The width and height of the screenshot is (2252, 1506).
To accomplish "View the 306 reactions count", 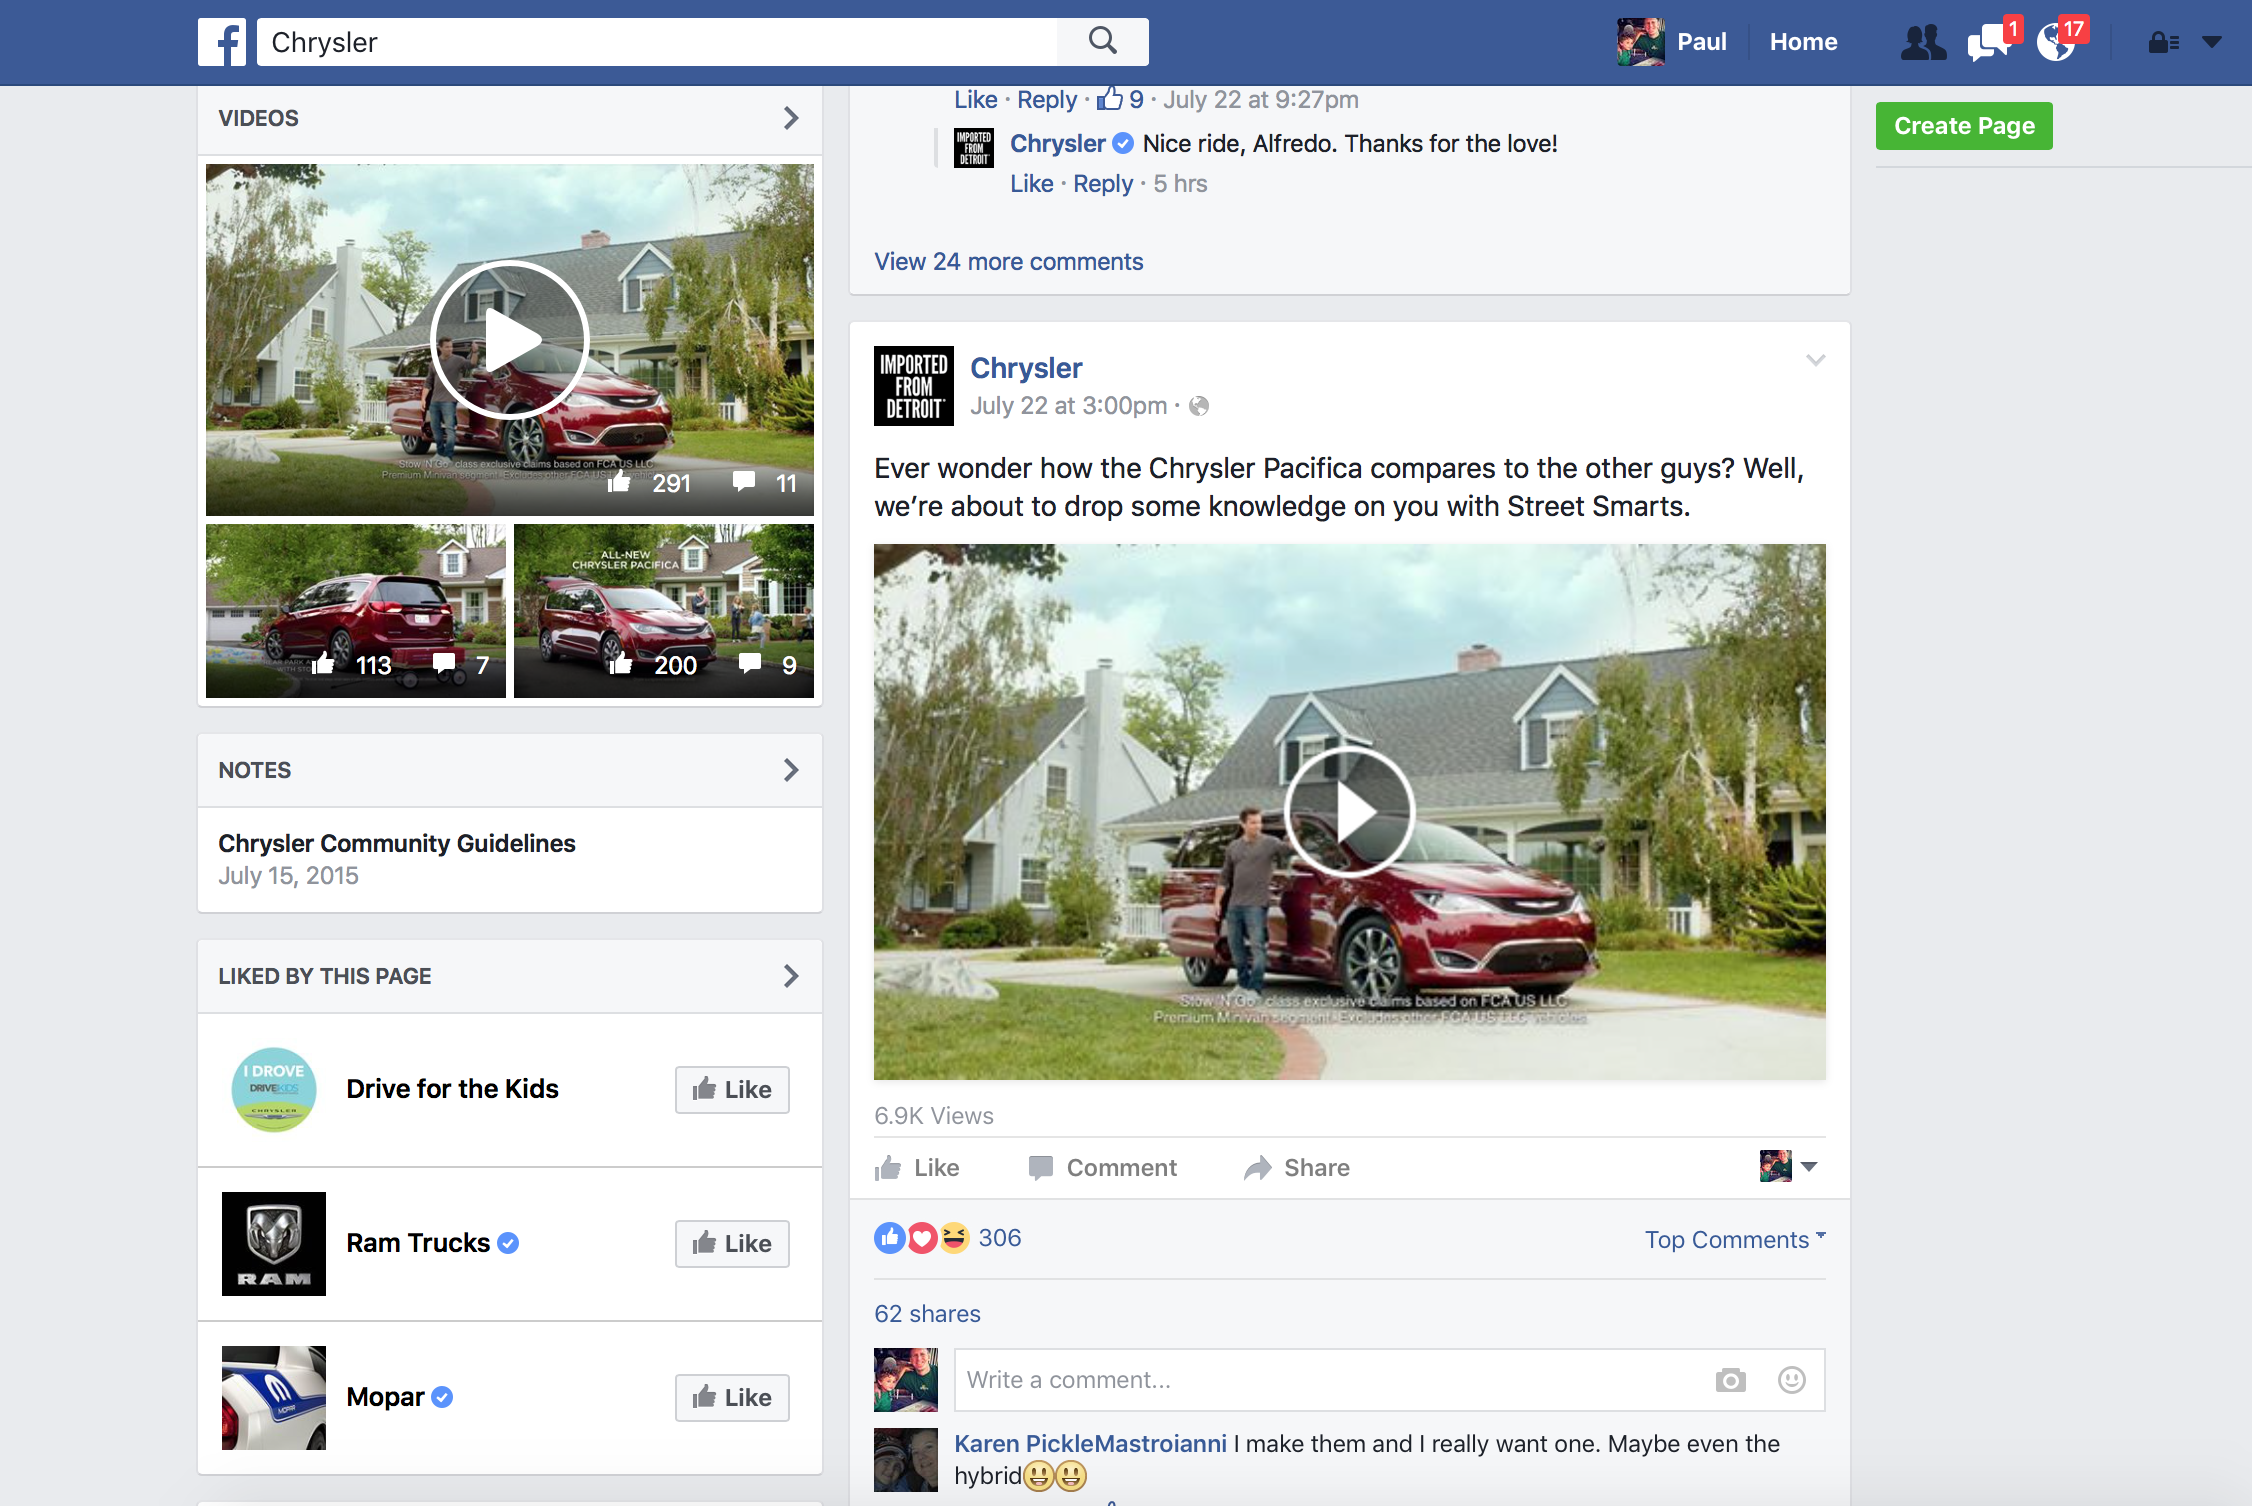I will point(1000,1238).
